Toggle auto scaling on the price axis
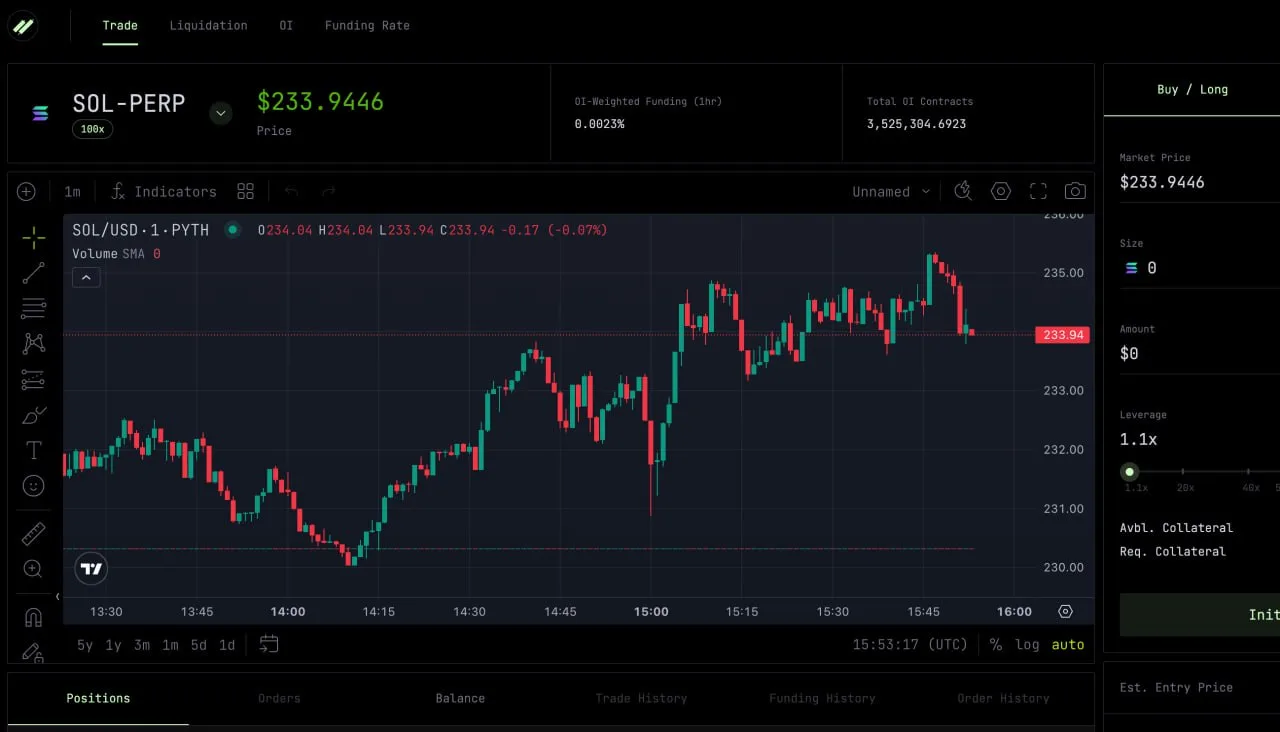 coord(1067,645)
